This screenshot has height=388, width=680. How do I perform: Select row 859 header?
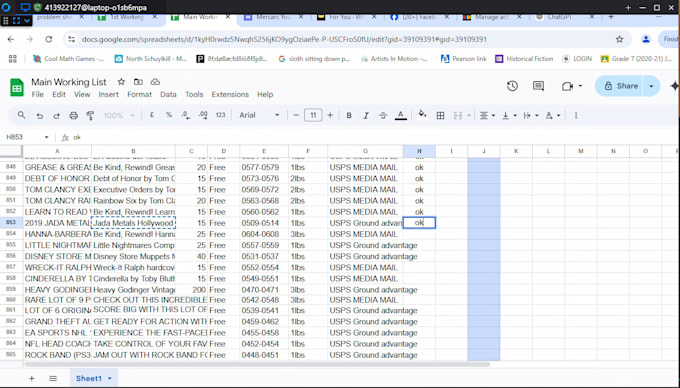coord(11,290)
